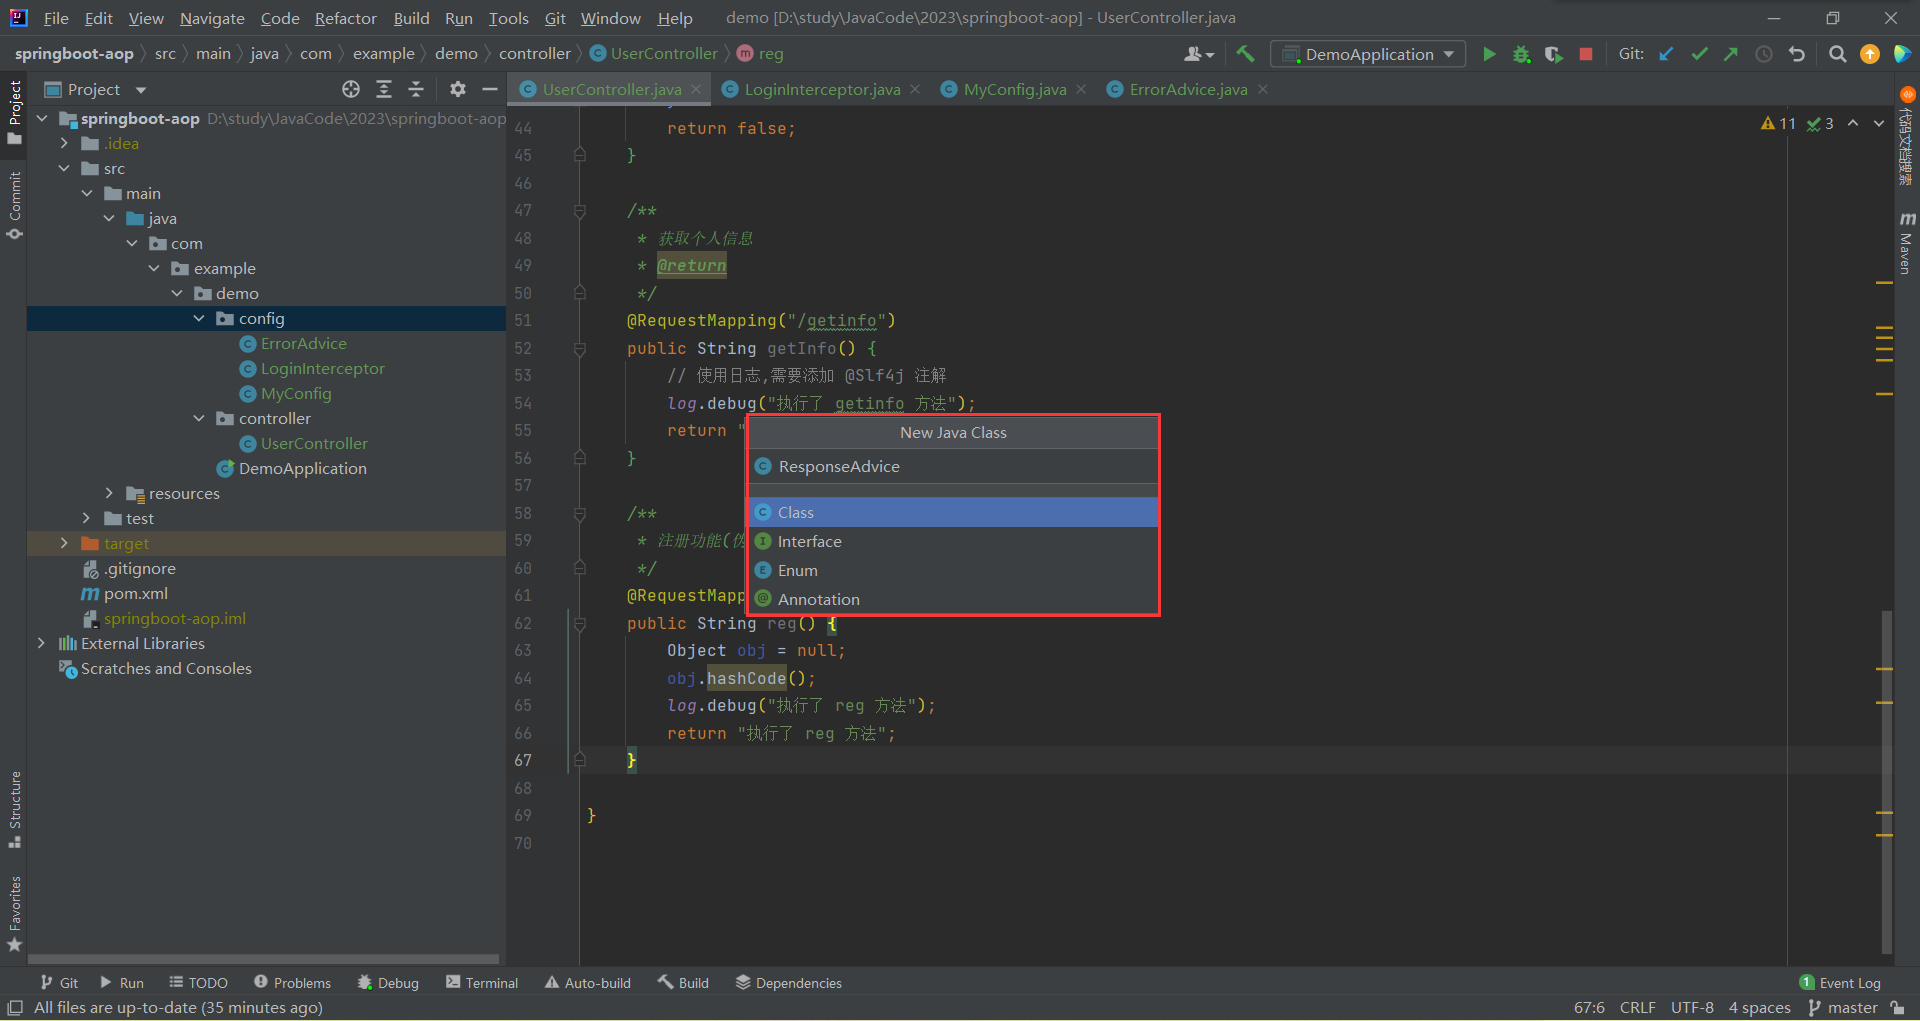Click the orange IDE update icon
The width and height of the screenshot is (1920, 1021).
point(1869,54)
